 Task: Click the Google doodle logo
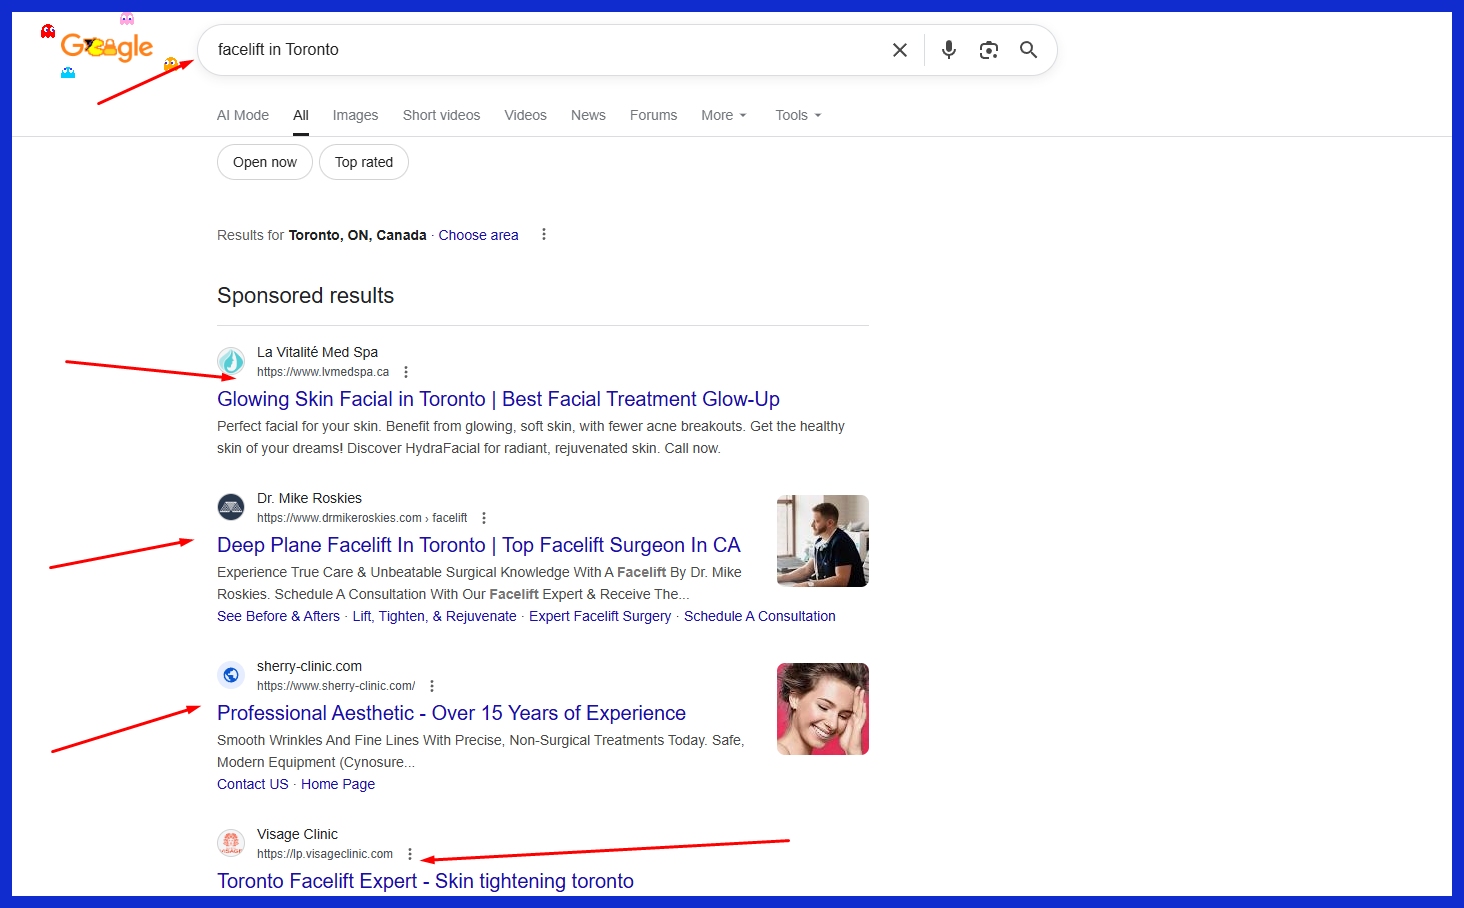(106, 45)
